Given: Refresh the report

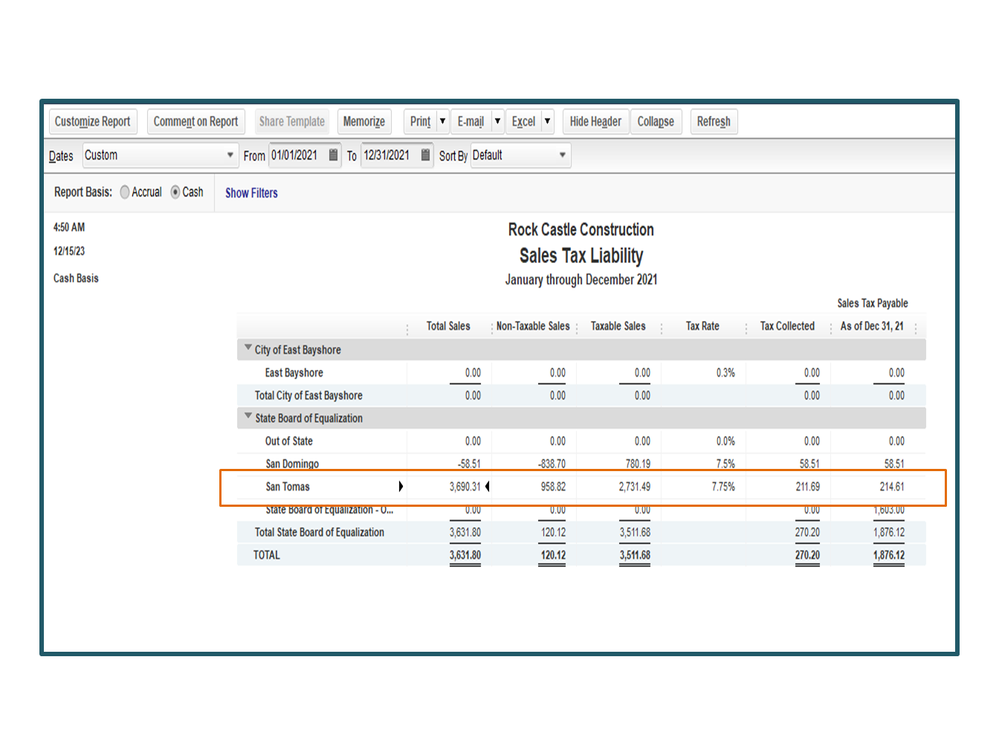Looking at the screenshot, I should (714, 122).
